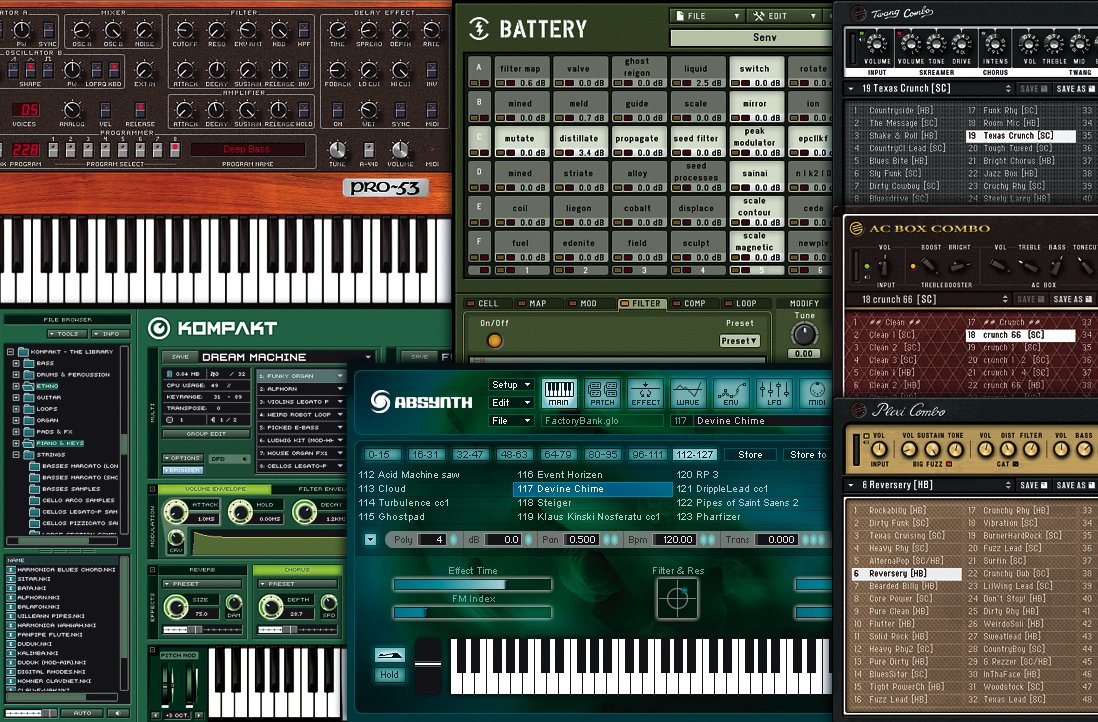This screenshot has height=722, width=1098.
Task: Expand the Guitar folder in Kompakt browser
Action: point(15,397)
